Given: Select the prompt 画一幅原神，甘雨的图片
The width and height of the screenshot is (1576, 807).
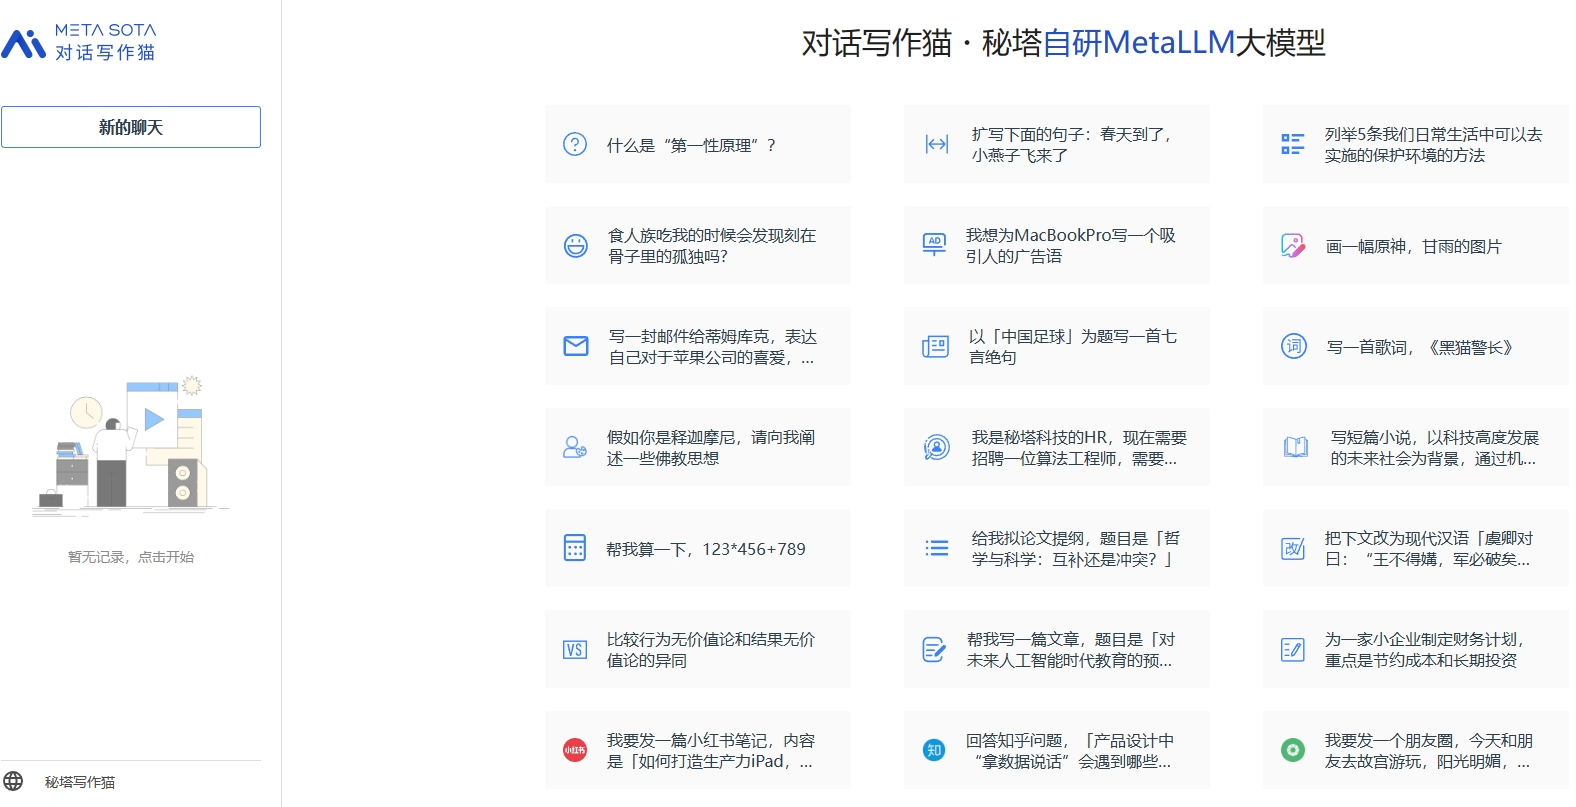Looking at the screenshot, I should click(1413, 246).
